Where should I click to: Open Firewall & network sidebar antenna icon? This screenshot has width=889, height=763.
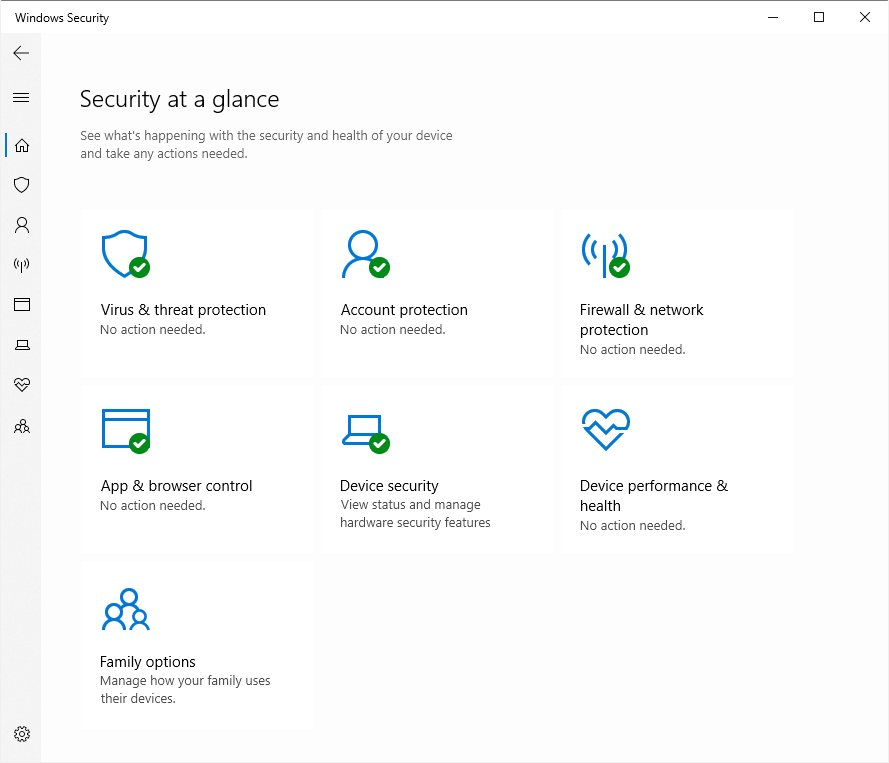tap(22, 265)
